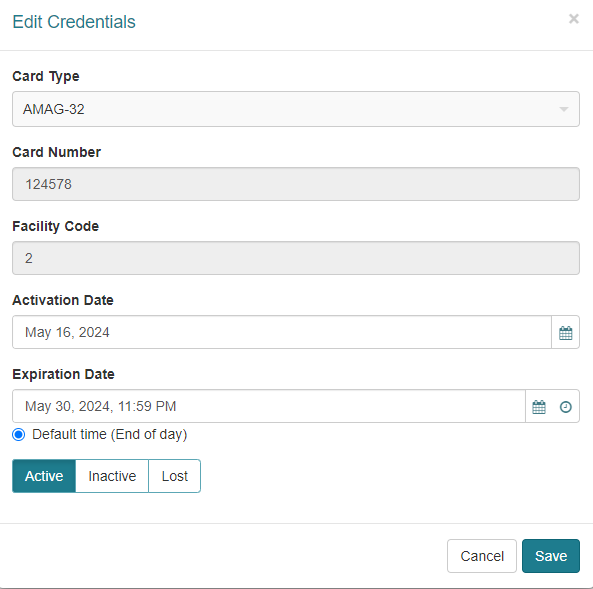Screen dimensions: 593x589
Task: Click the Activation Date label
Action: pos(63,300)
